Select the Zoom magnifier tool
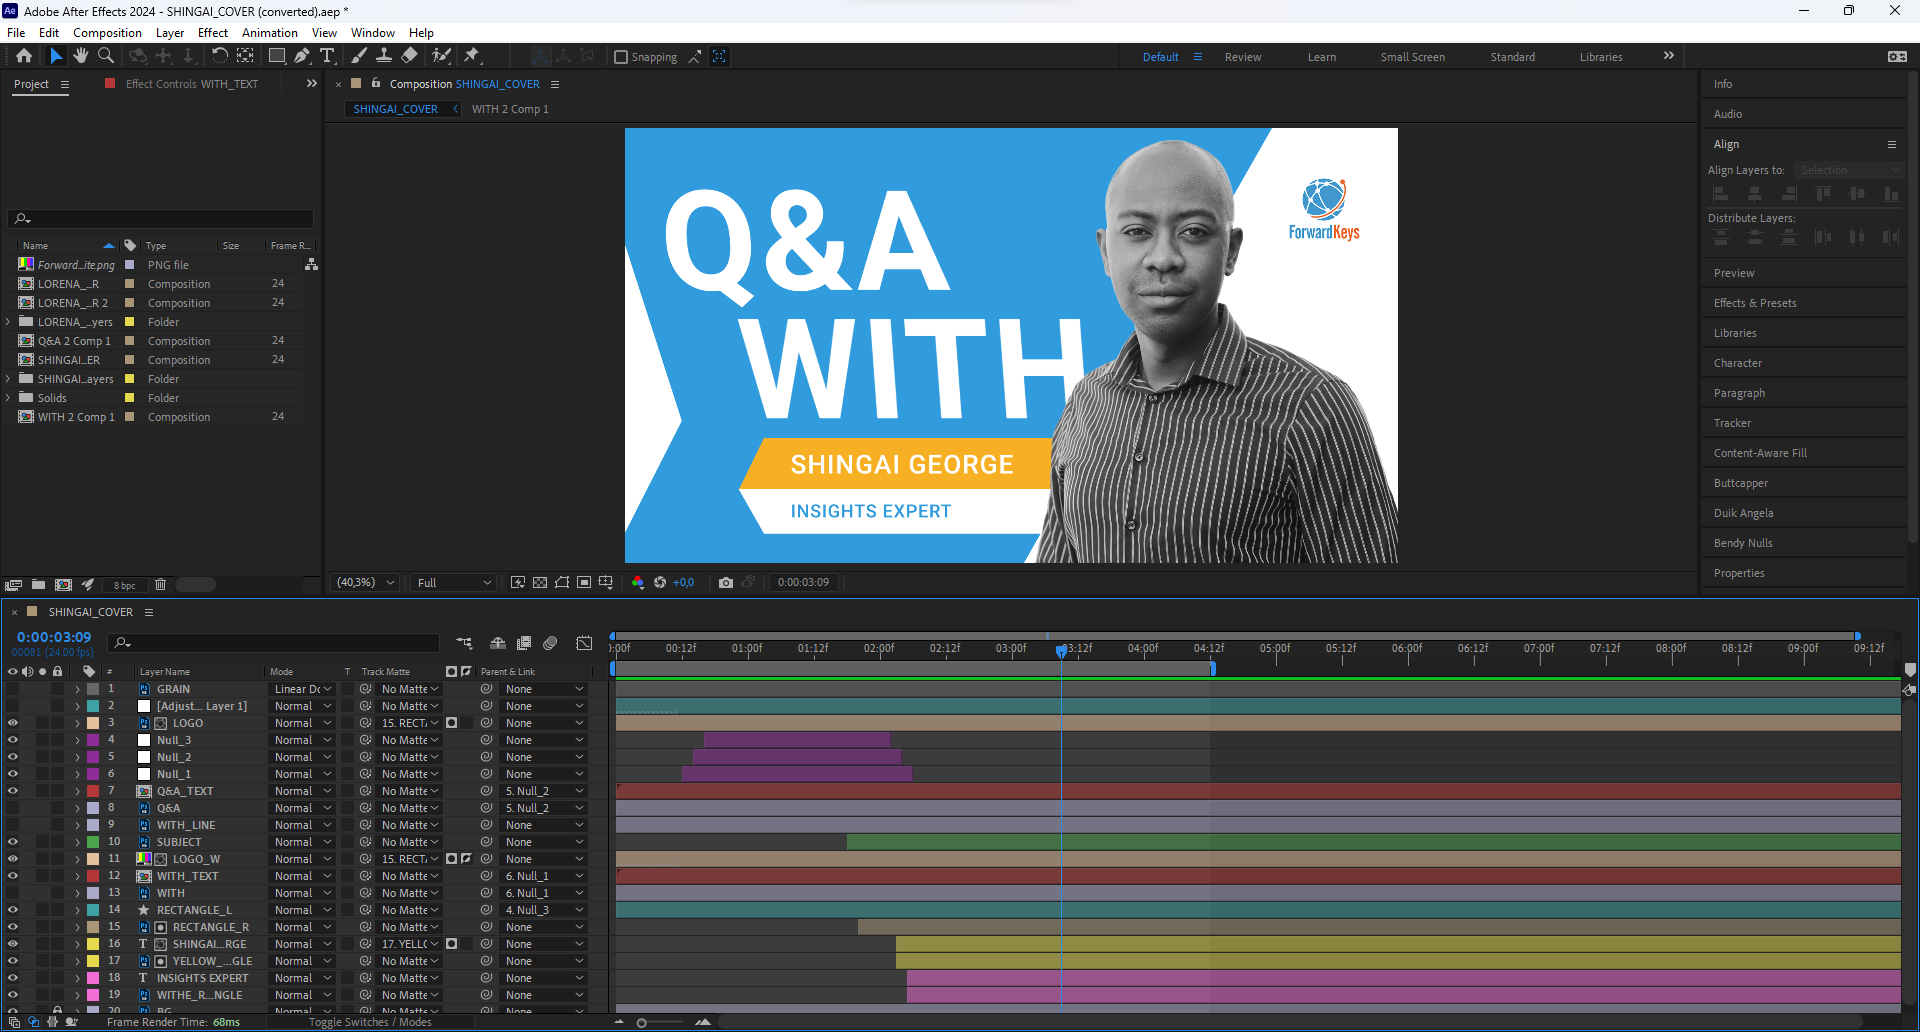 [105, 56]
